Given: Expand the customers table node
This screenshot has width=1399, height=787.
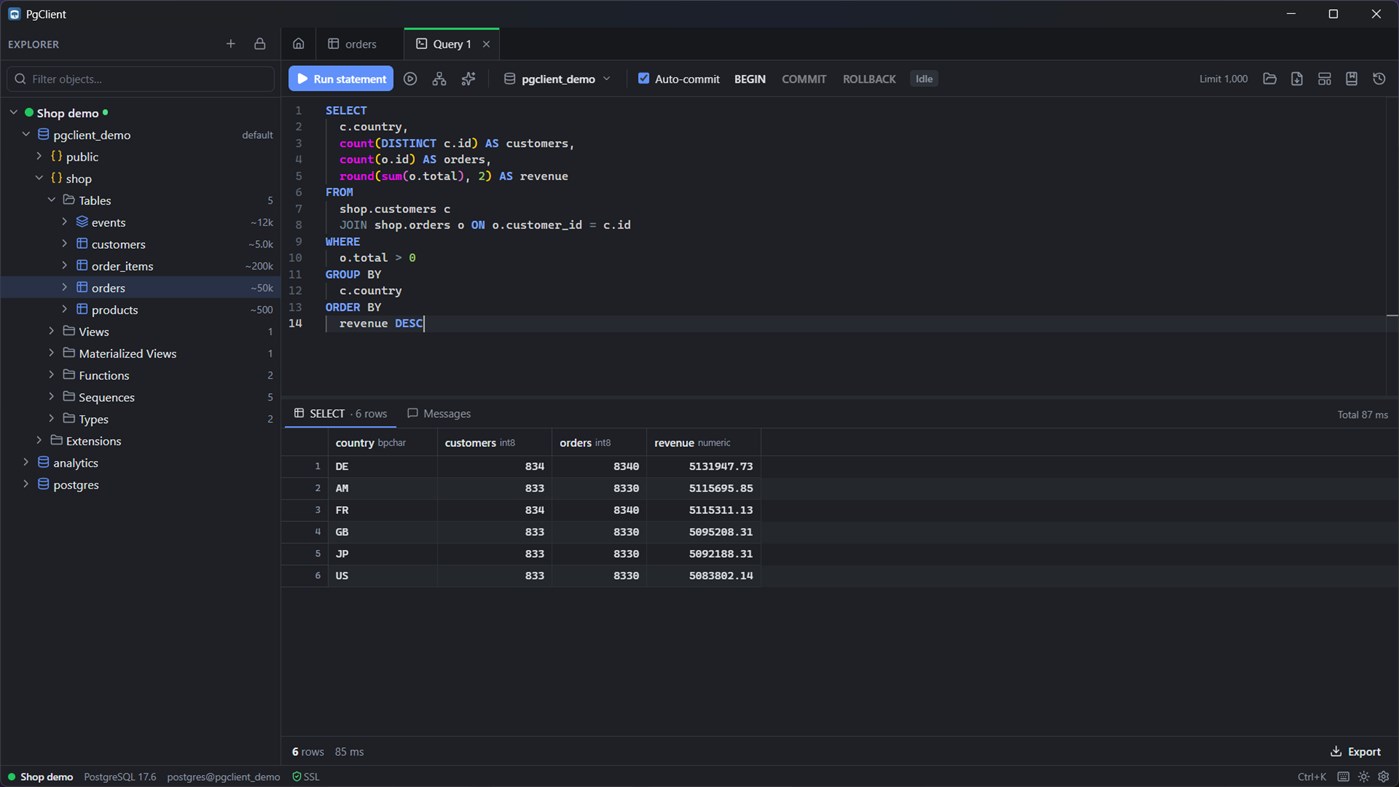Looking at the screenshot, I should coord(65,244).
